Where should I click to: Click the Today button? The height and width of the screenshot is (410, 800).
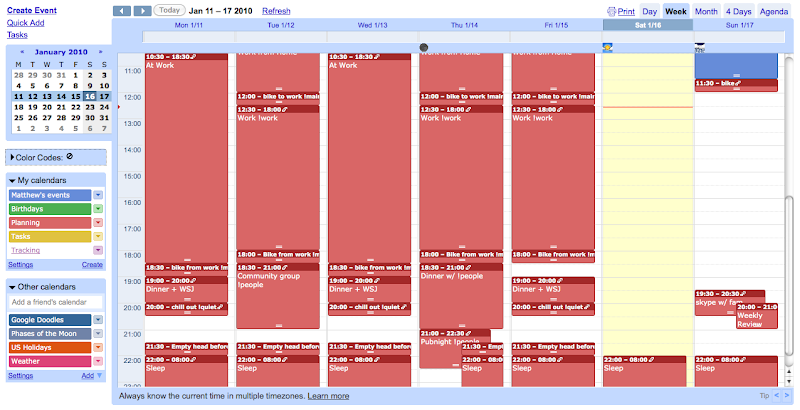coord(169,10)
